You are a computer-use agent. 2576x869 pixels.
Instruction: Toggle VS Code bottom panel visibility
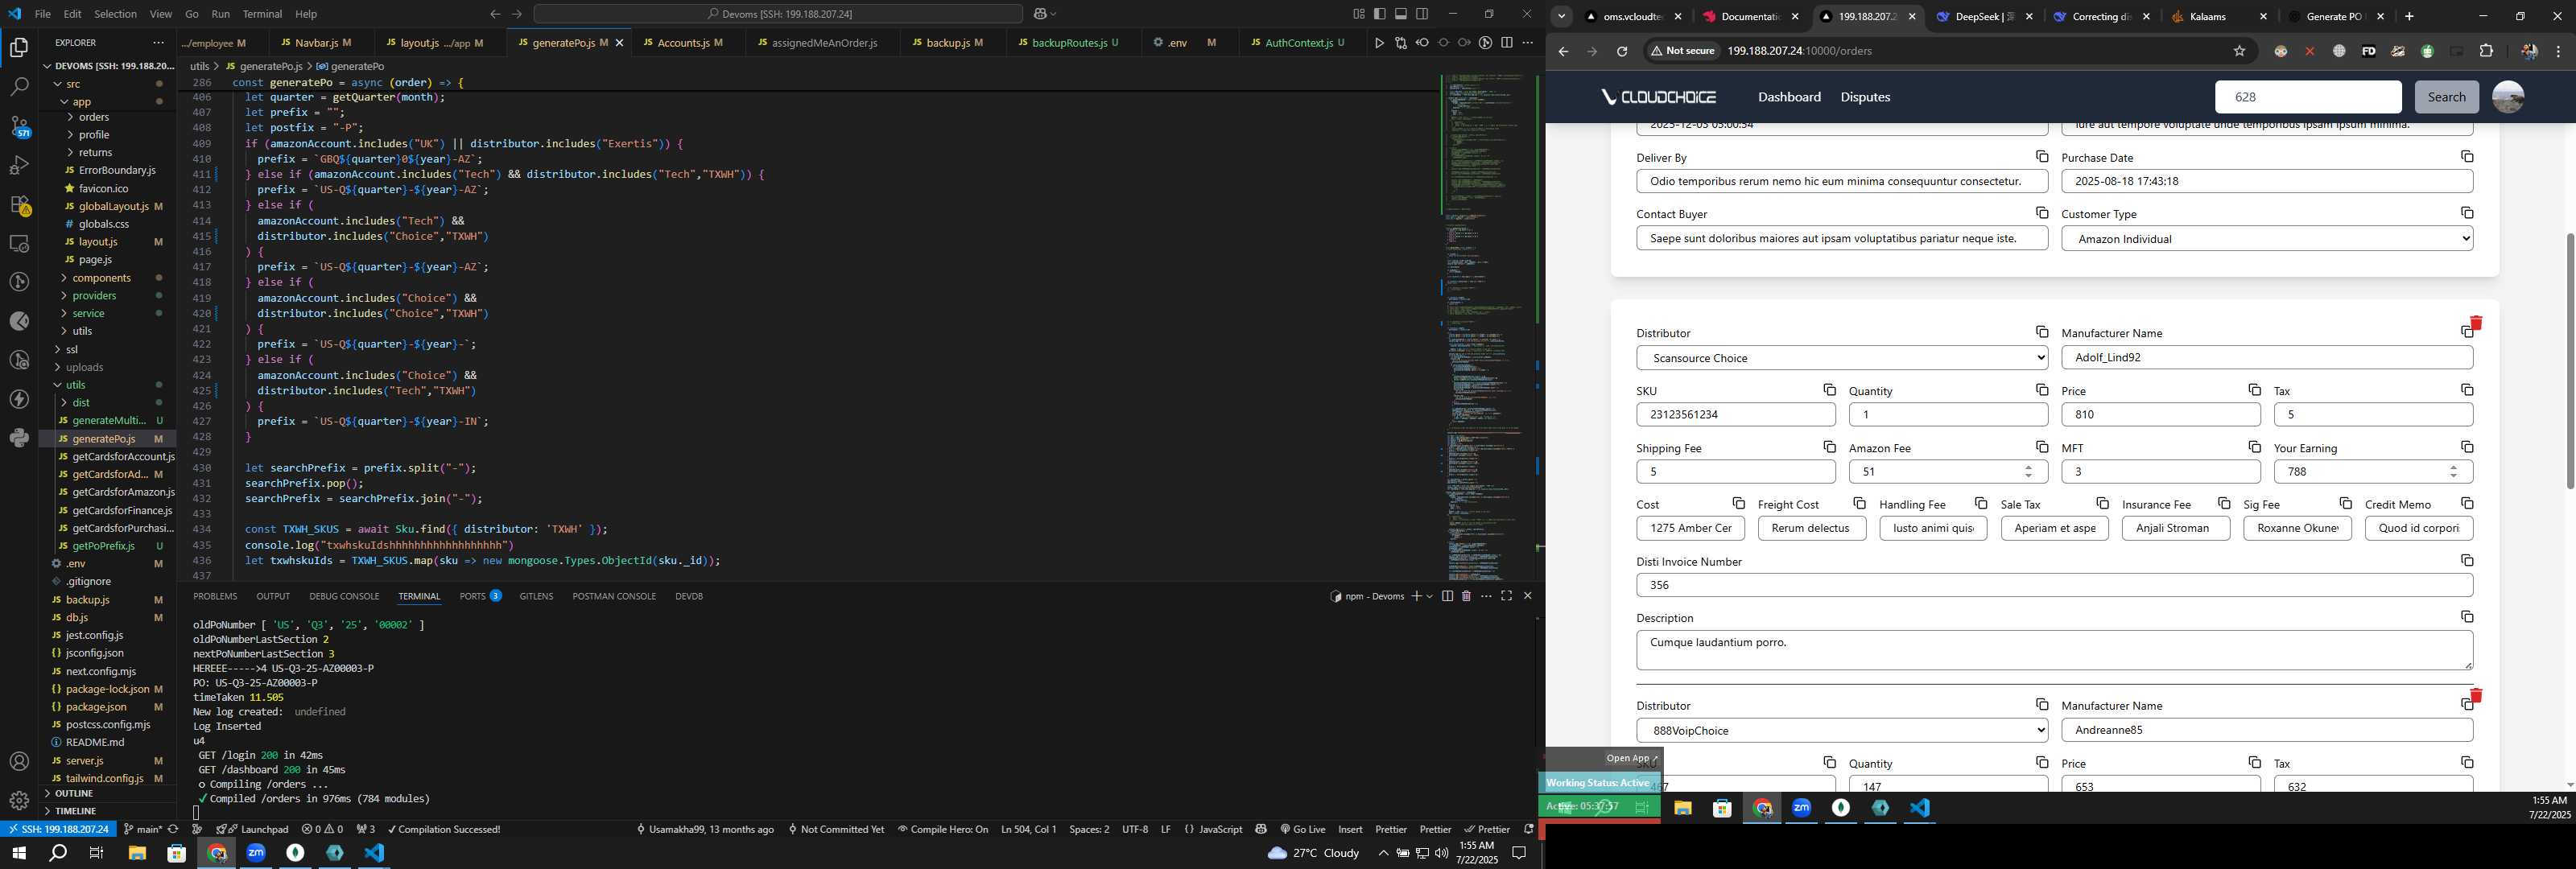1400,14
